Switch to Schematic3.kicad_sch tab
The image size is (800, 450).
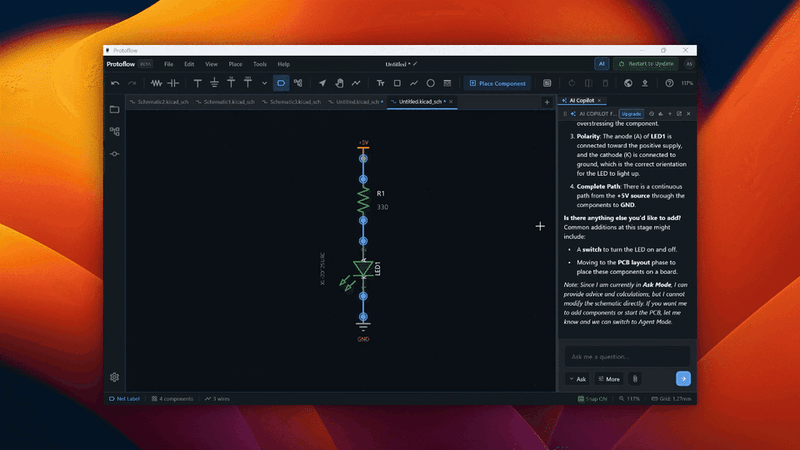click(x=292, y=102)
